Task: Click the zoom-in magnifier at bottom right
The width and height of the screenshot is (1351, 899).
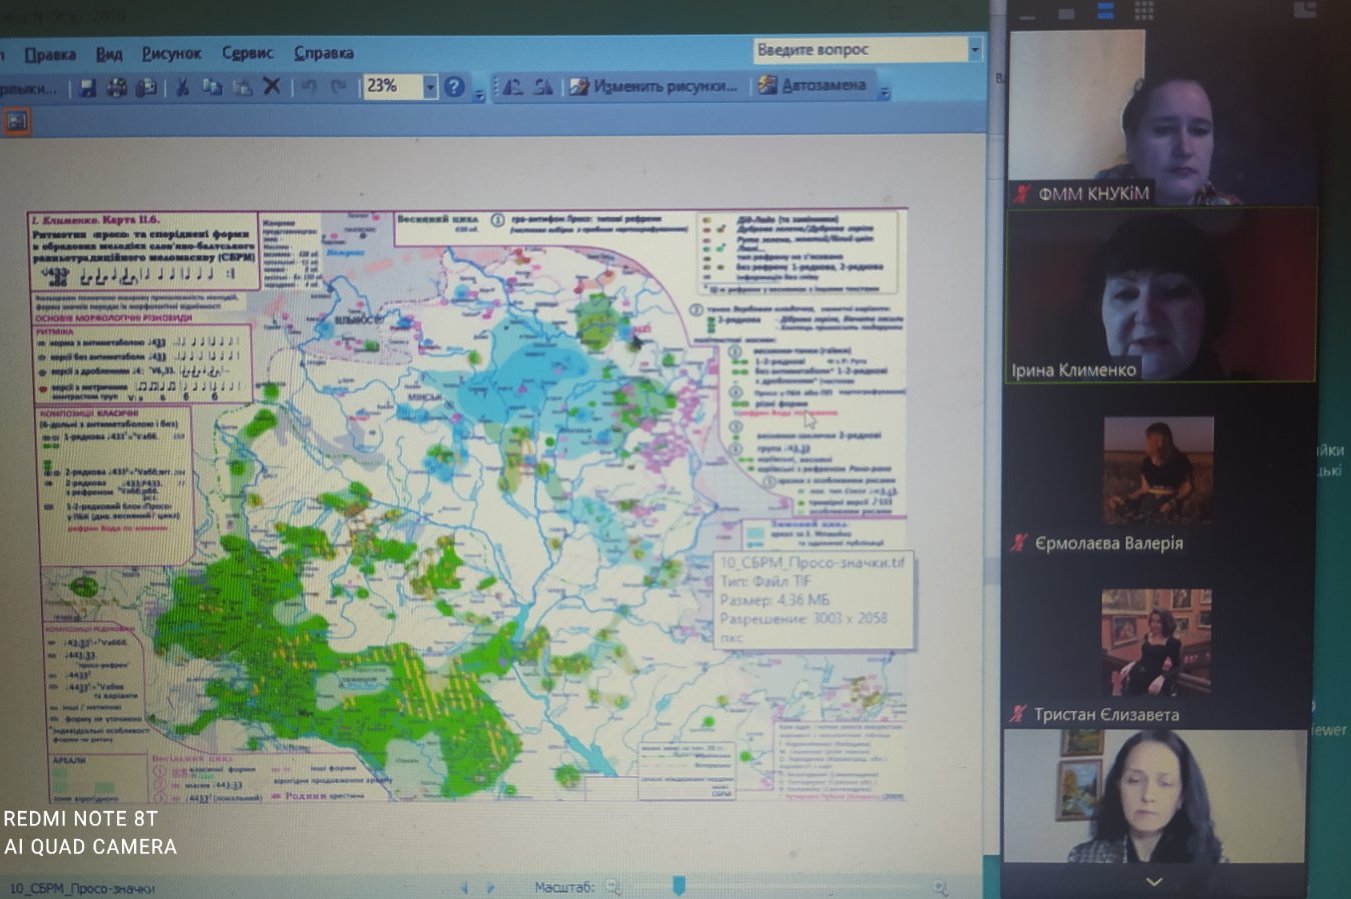Action: (x=939, y=886)
